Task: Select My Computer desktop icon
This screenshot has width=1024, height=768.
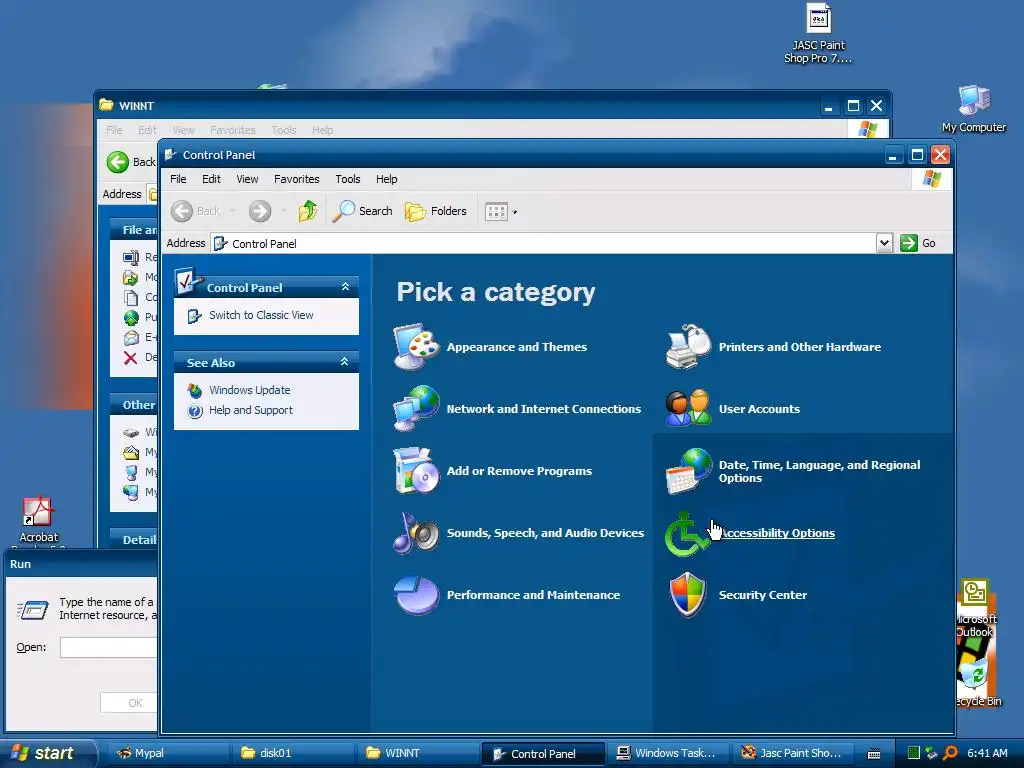Action: pyautogui.click(x=974, y=109)
